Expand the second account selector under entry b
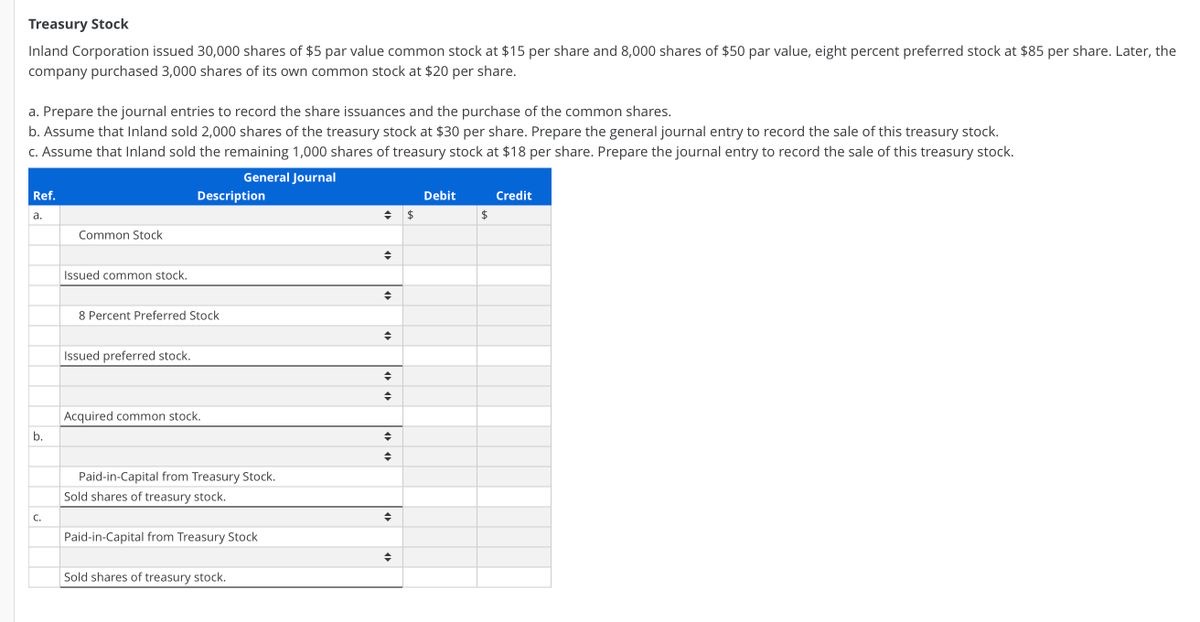This screenshot has height=622, width=1200. pos(387,455)
